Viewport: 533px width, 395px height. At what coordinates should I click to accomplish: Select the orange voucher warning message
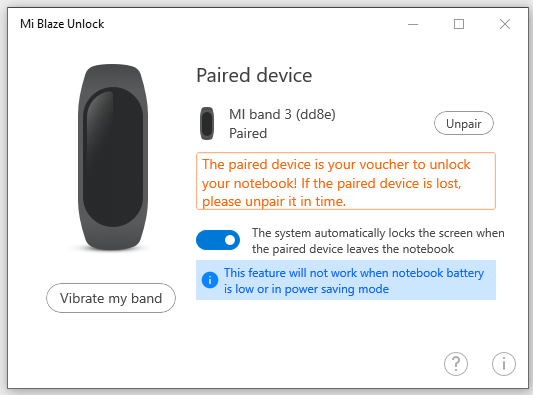coord(346,181)
